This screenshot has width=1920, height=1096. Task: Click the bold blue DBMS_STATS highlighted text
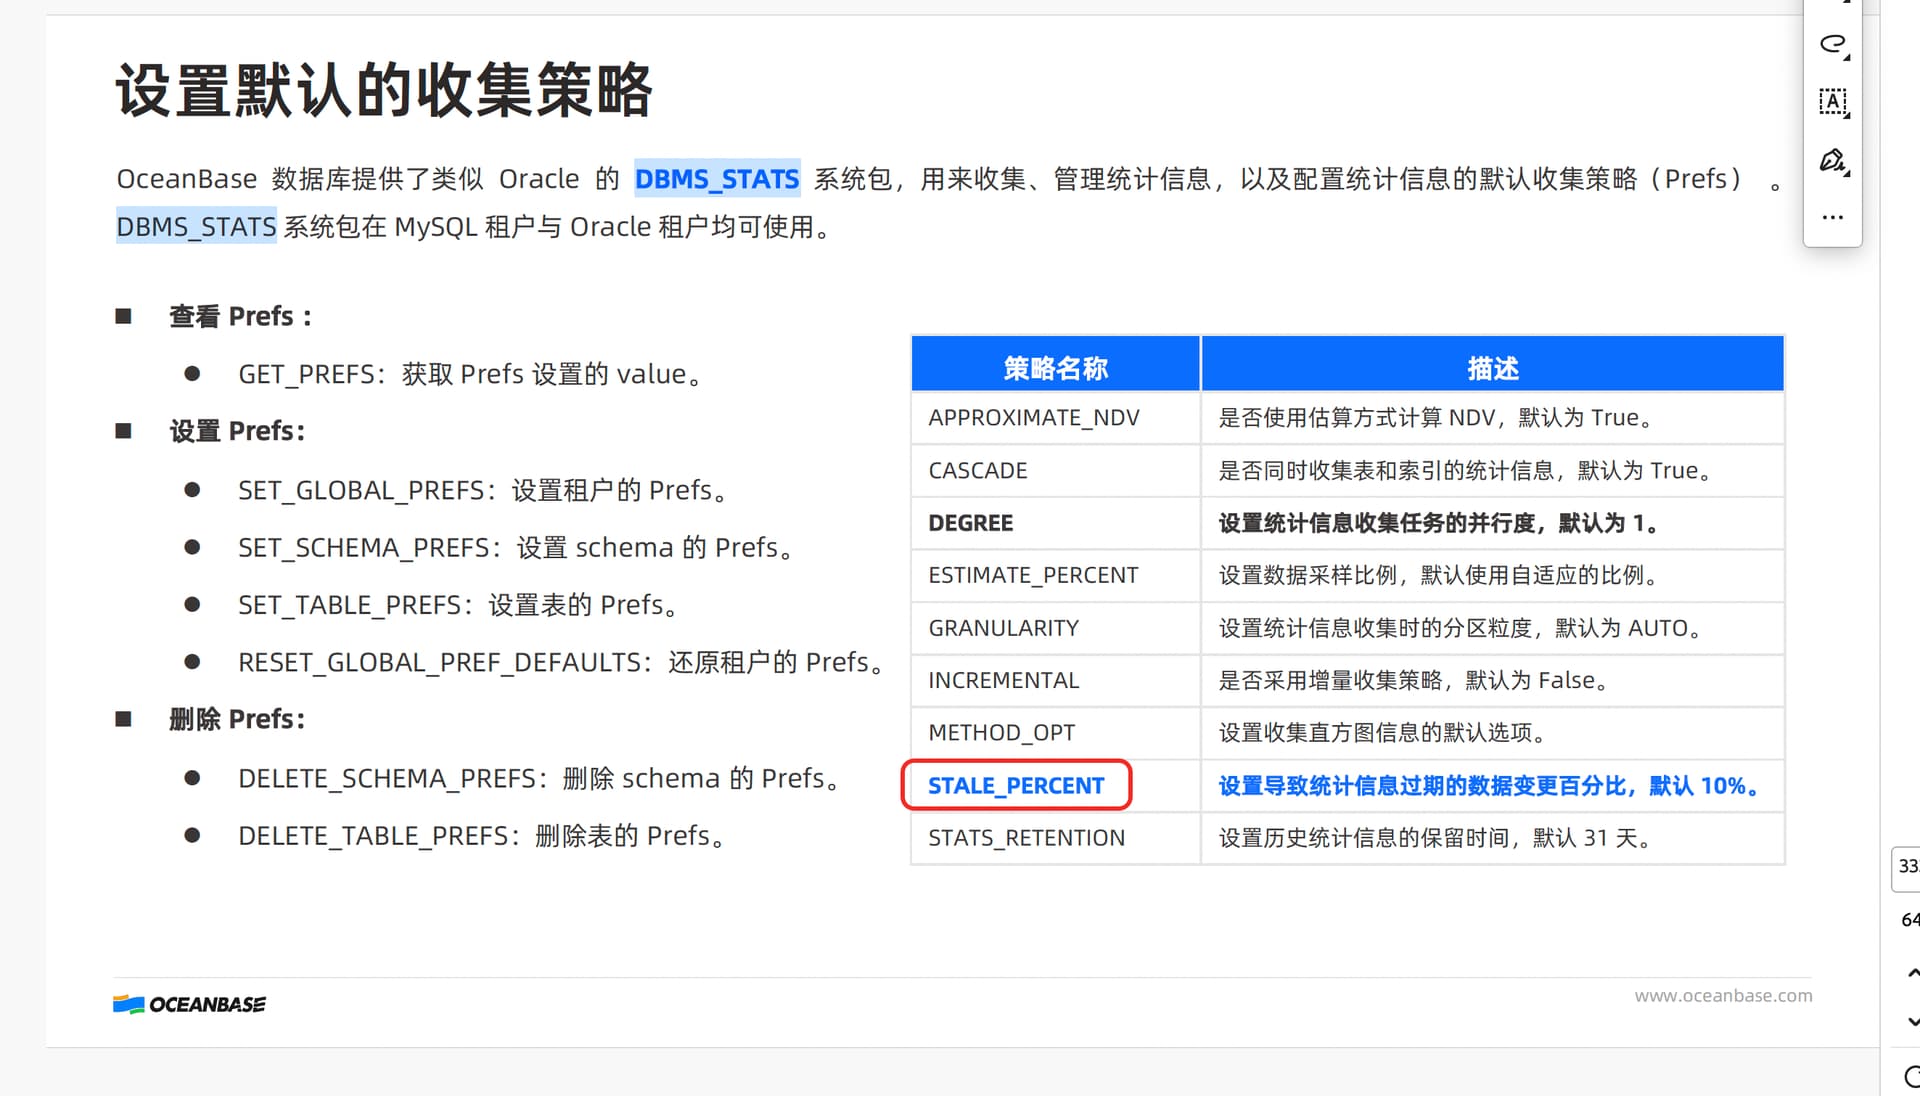(x=717, y=179)
